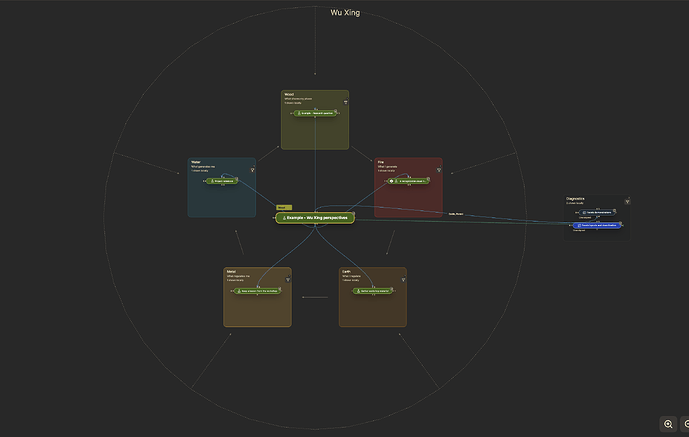Select the green node inside the Earth group

tap(373, 291)
